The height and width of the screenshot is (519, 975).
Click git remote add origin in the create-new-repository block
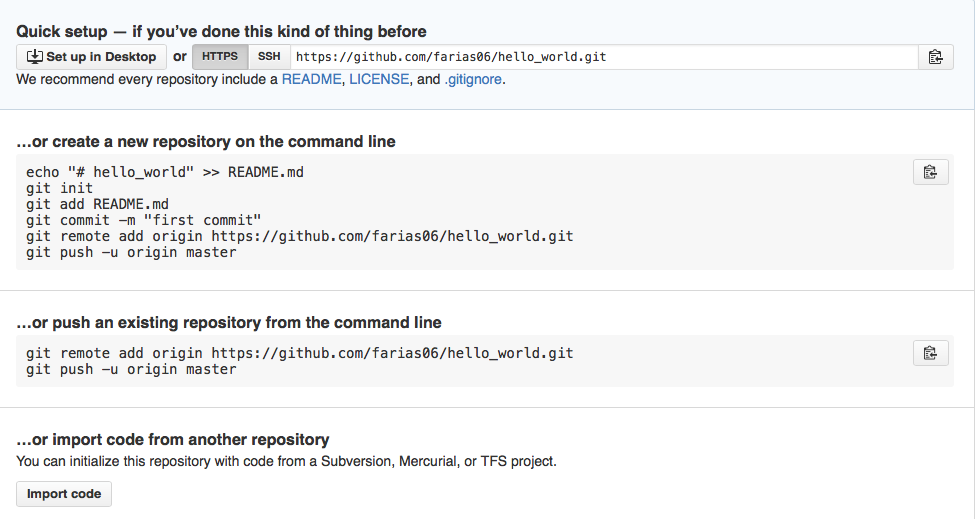300,237
